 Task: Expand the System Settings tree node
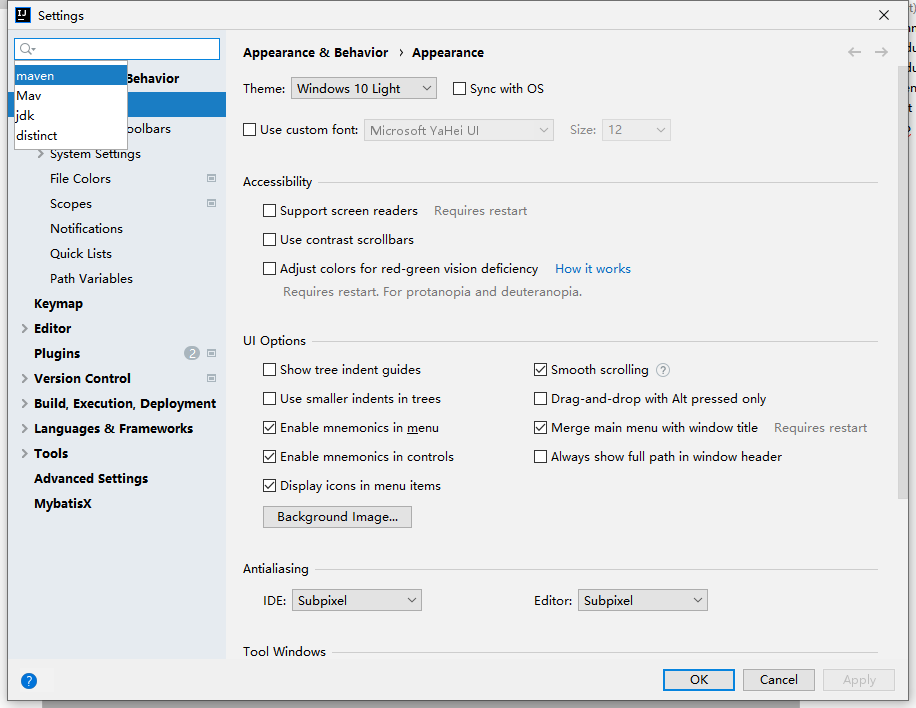pos(40,154)
